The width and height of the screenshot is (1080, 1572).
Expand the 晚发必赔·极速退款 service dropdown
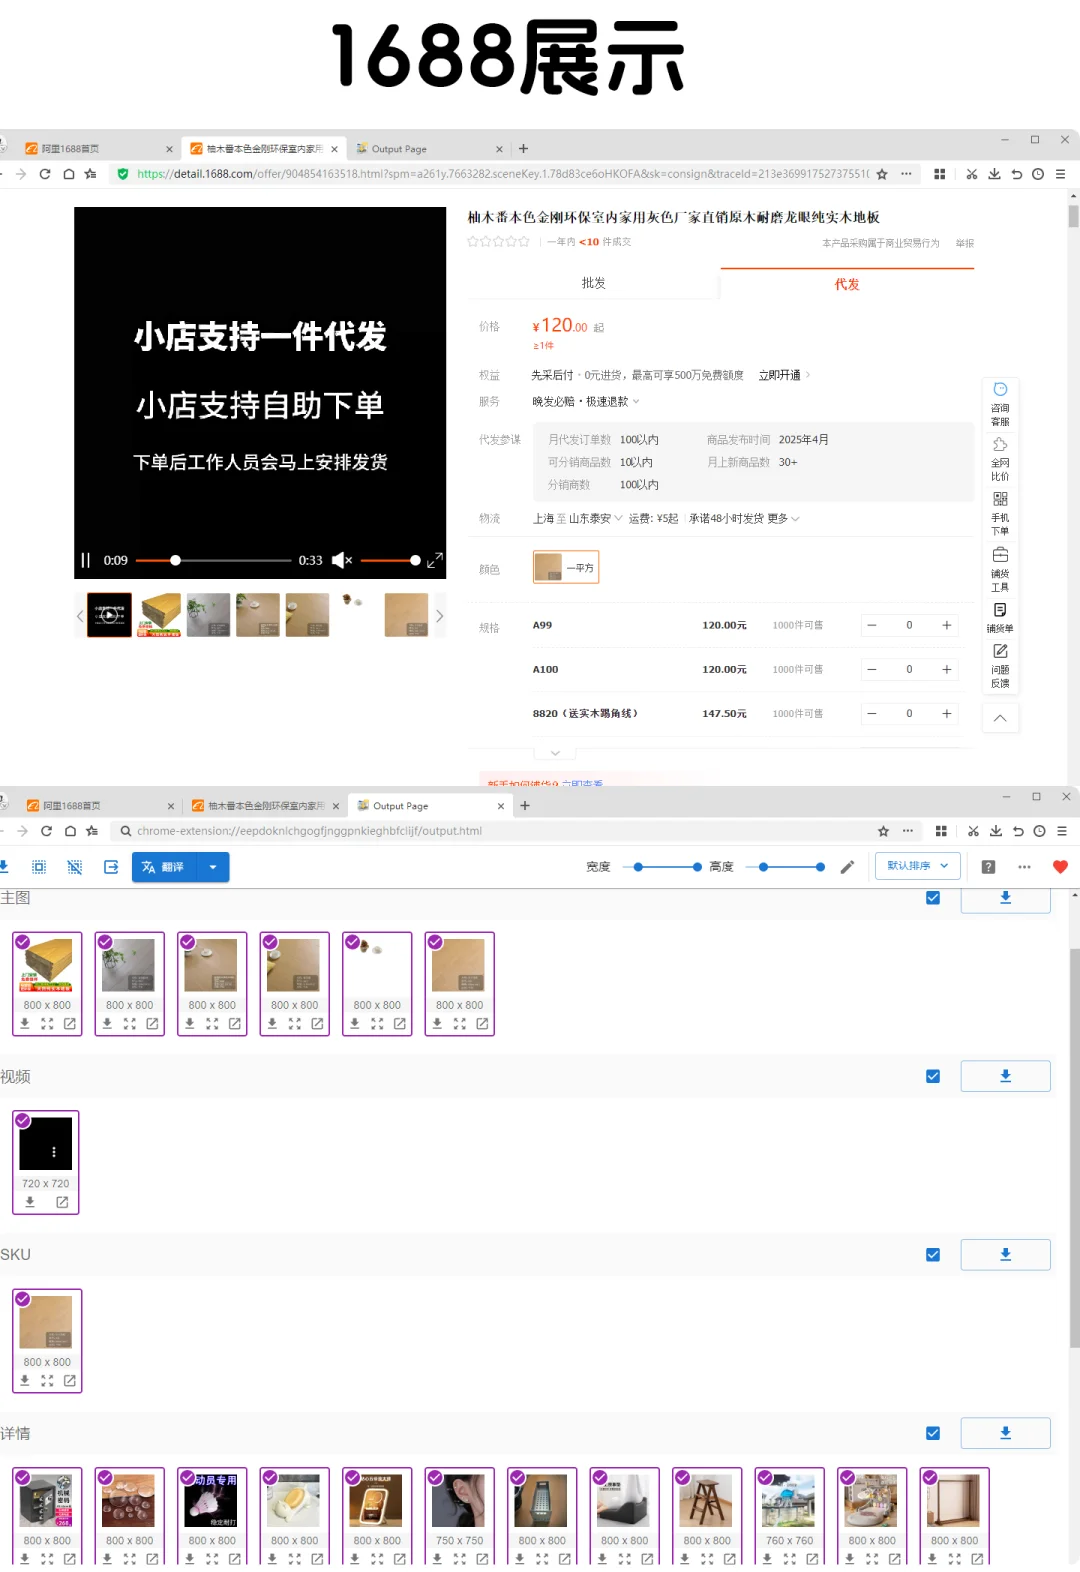pyautogui.click(x=636, y=402)
